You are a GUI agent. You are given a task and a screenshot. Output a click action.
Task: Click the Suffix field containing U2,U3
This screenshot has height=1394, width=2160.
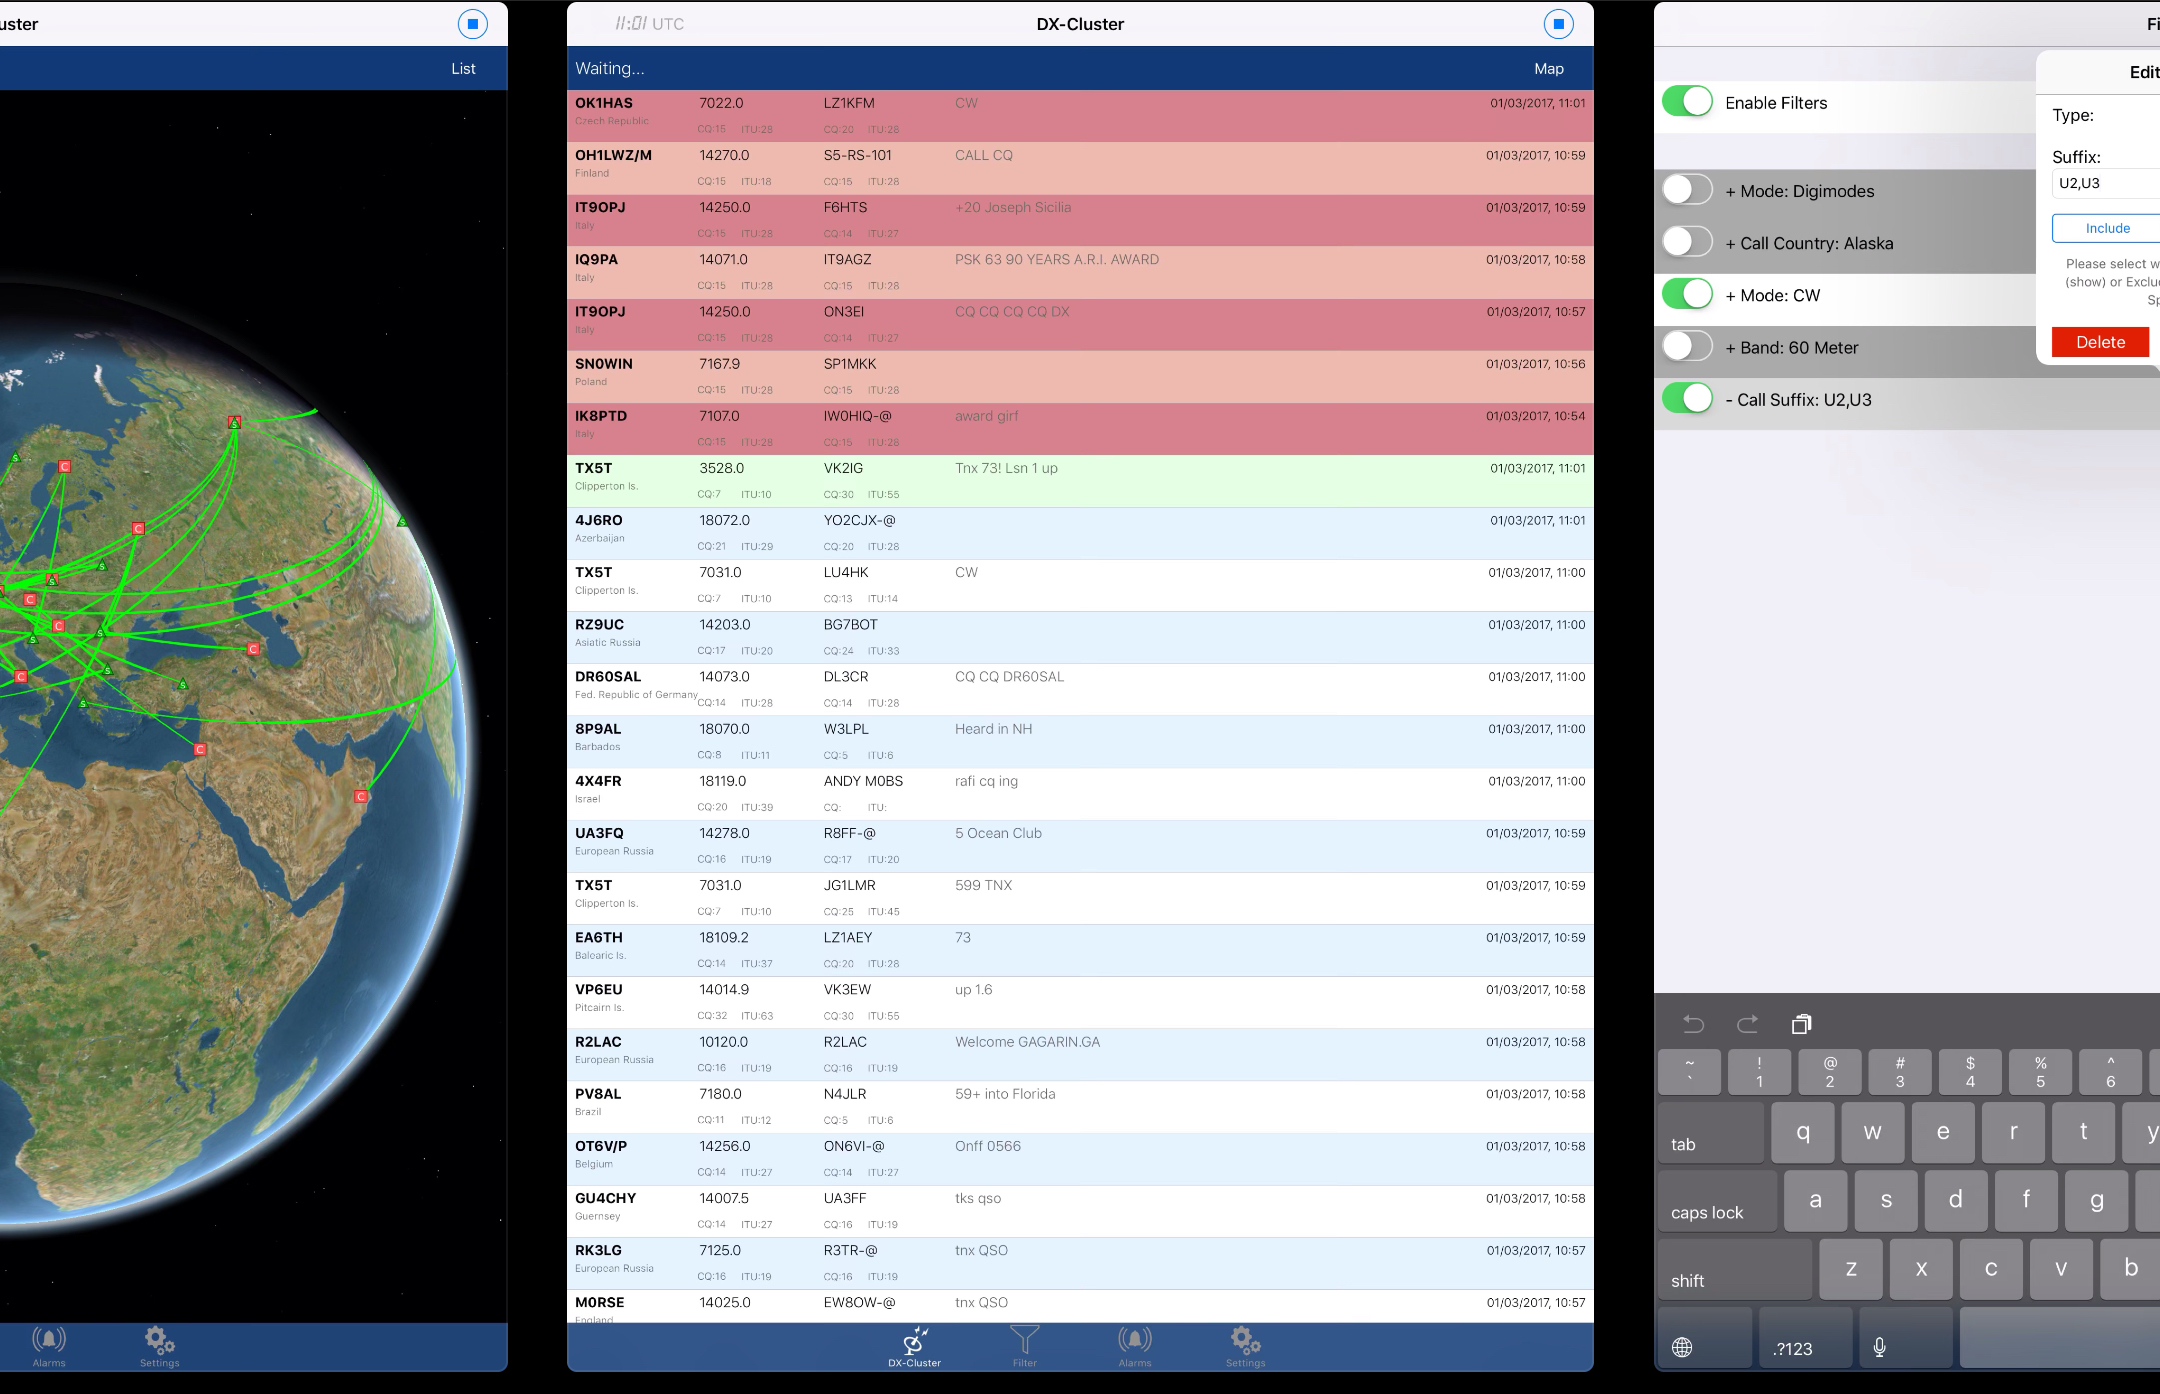(x=2105, y=183)
